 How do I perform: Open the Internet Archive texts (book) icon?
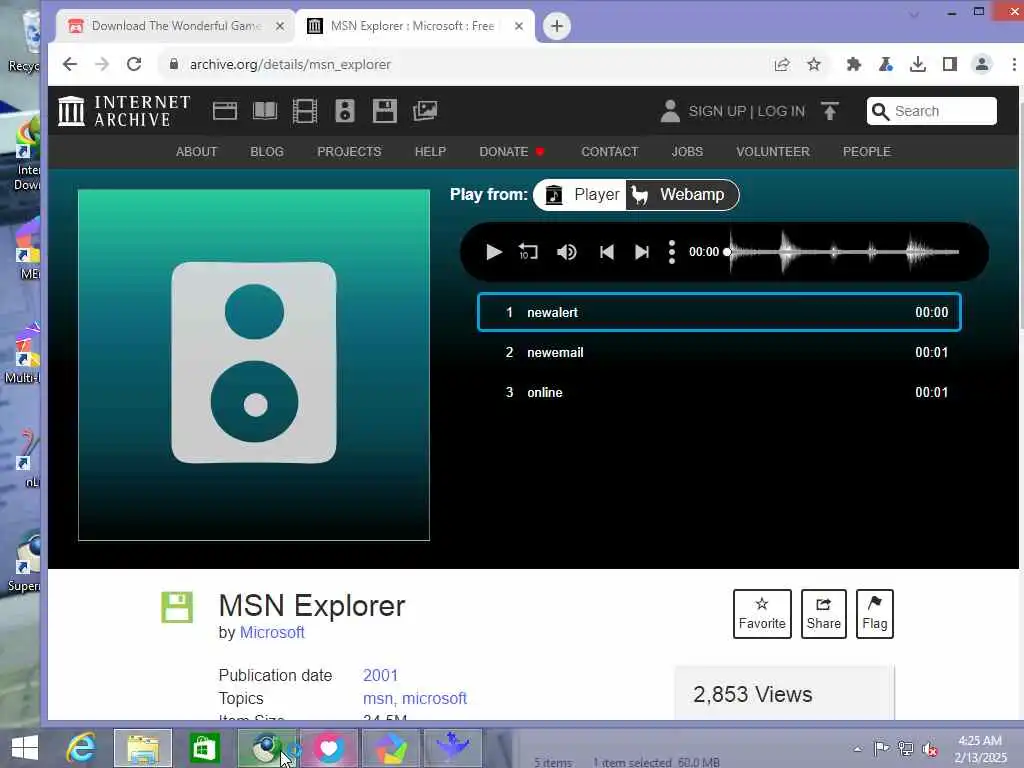264,111
